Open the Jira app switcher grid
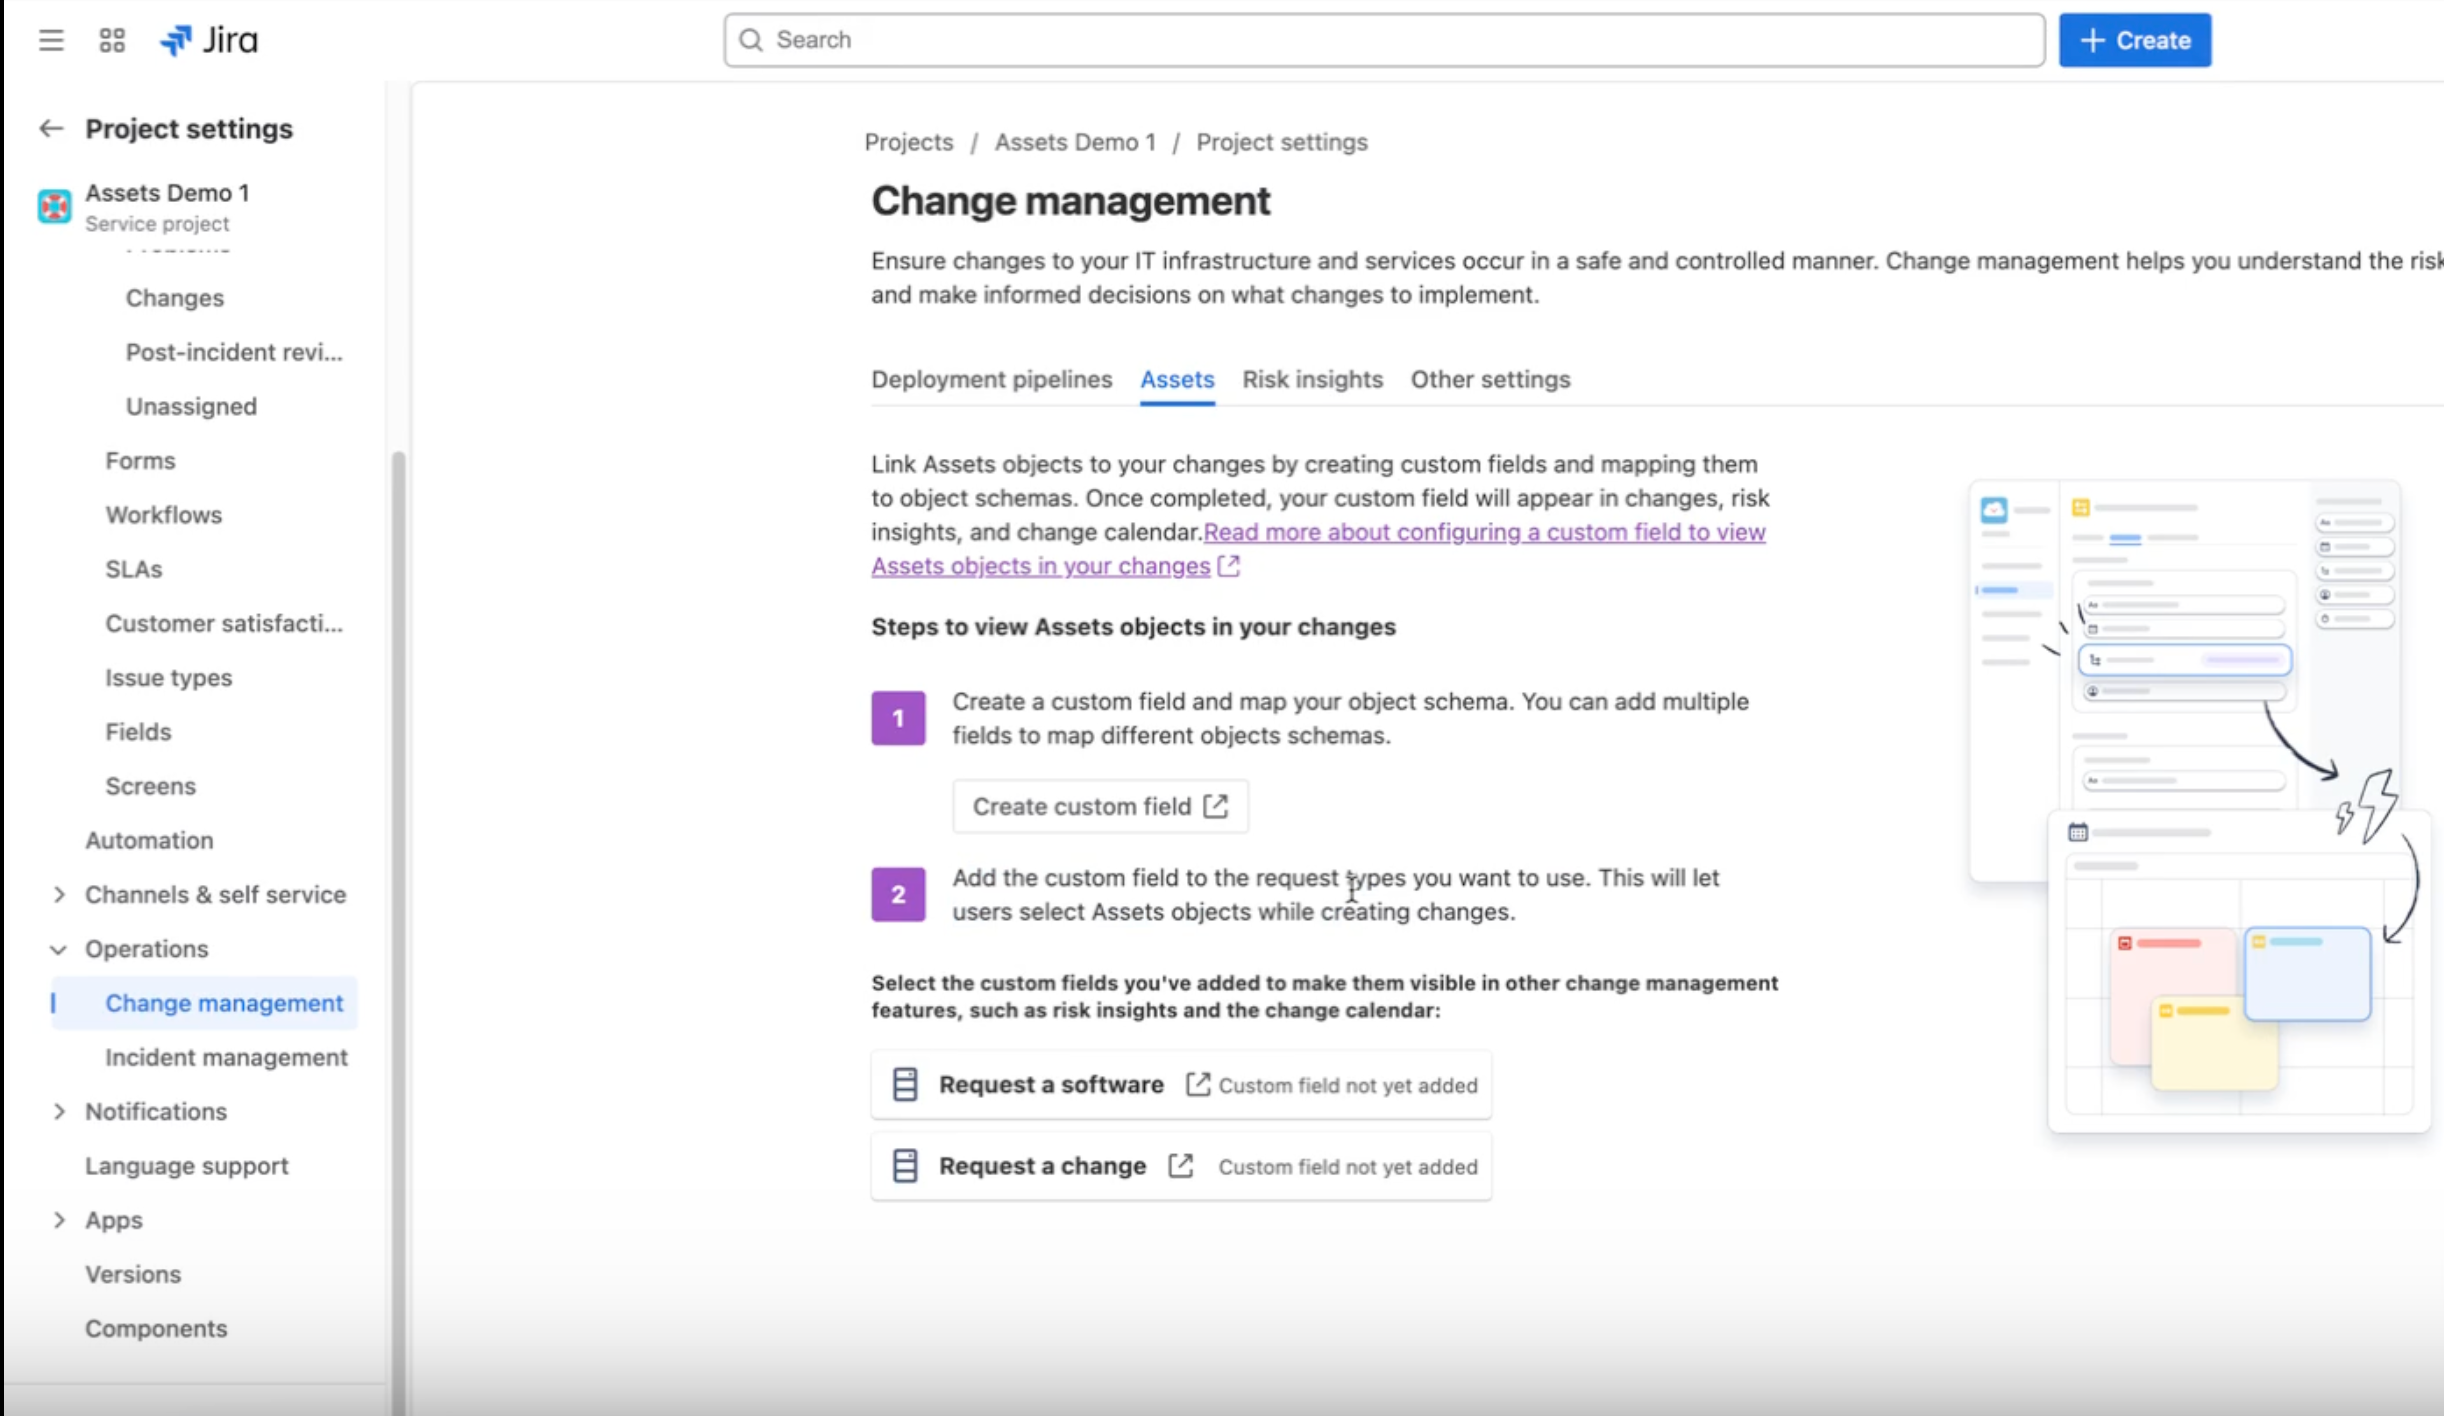This screenshot has height=1416, width=2444. pos(111,40)
